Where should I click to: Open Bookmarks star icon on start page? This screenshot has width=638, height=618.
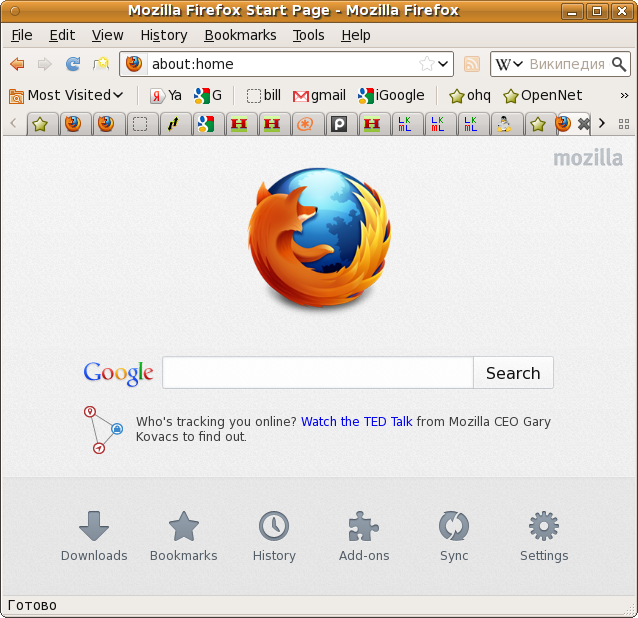184,537
